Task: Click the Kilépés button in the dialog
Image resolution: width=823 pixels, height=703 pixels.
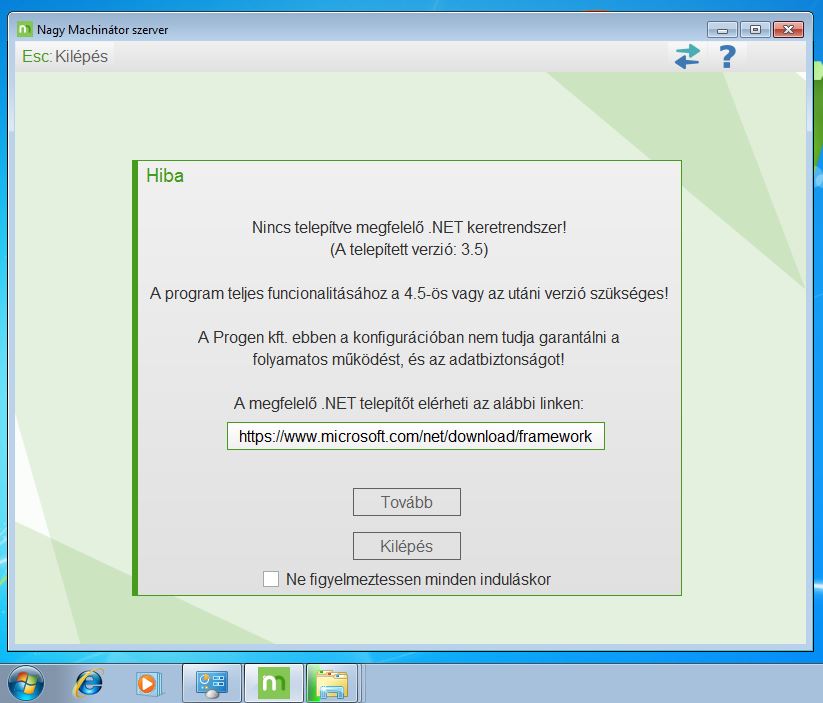Action: click(407, 546)
